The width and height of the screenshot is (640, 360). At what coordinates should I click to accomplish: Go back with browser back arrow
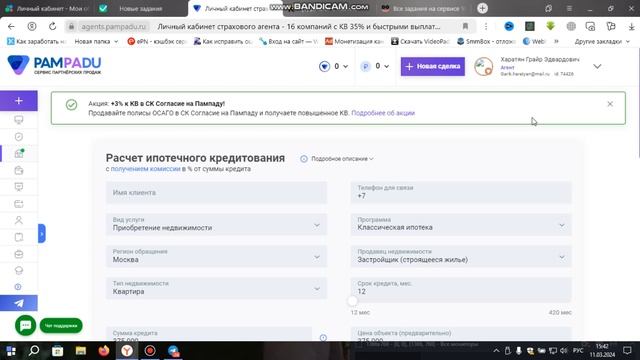pos(11,27)
